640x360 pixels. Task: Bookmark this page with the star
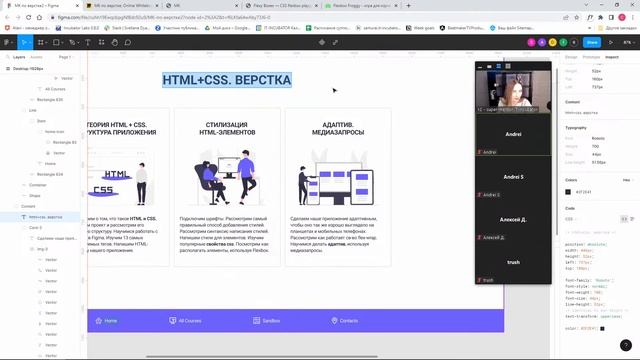pyautogui.click(x=577, y=18)
